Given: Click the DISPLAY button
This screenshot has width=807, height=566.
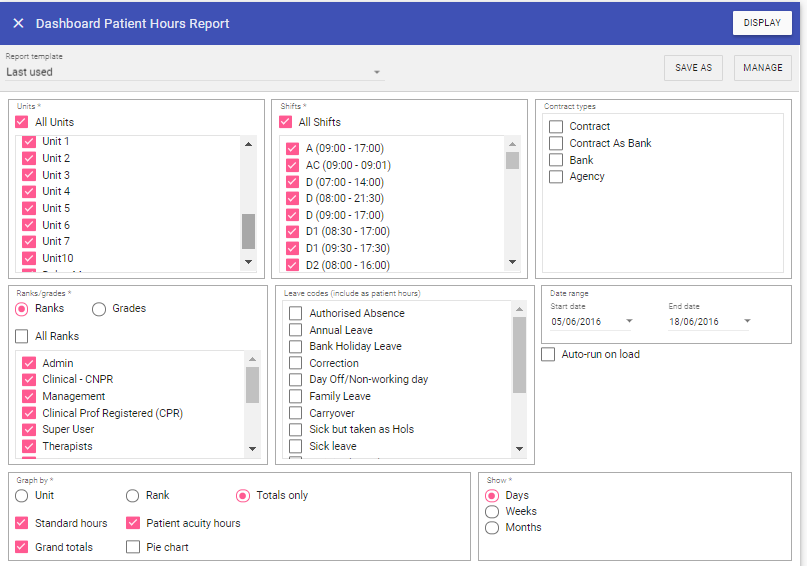Looking at the screenshot, I should tap(762, 23).
